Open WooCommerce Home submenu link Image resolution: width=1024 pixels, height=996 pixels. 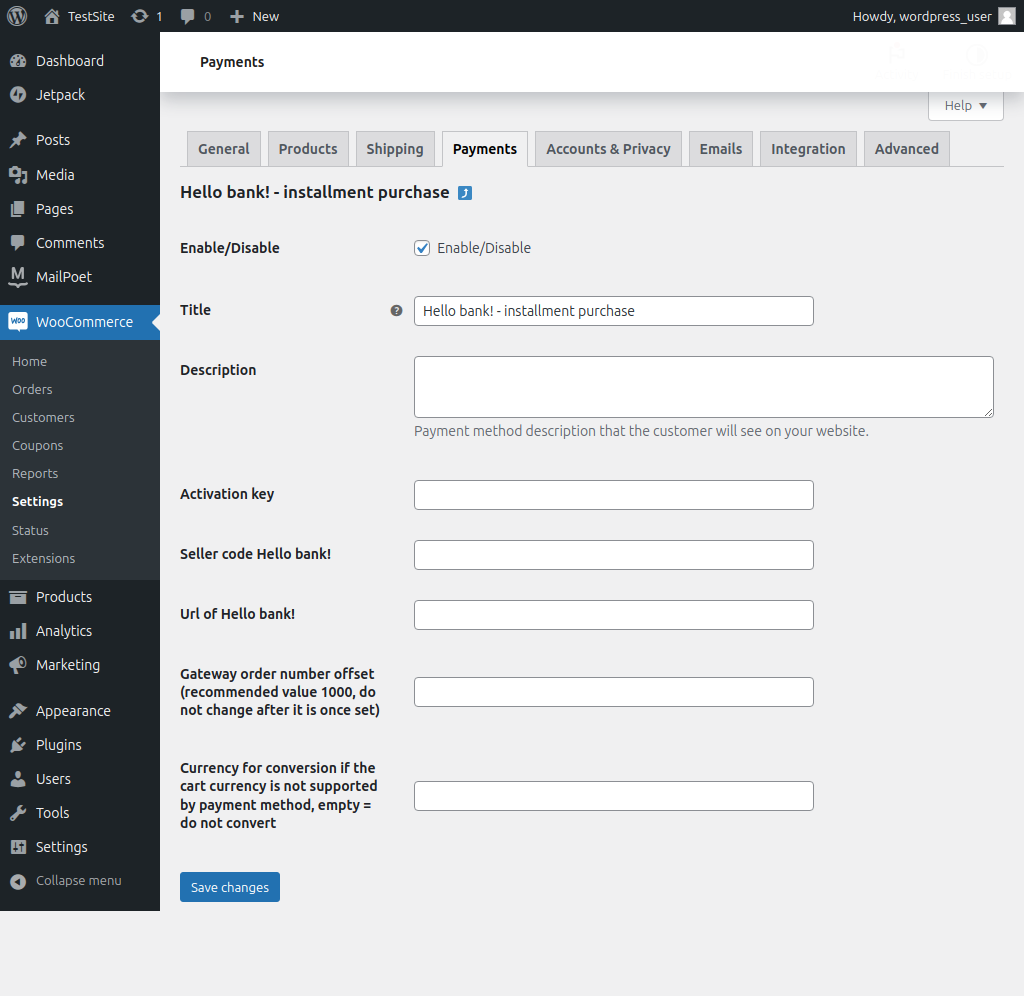click(29, 361)
